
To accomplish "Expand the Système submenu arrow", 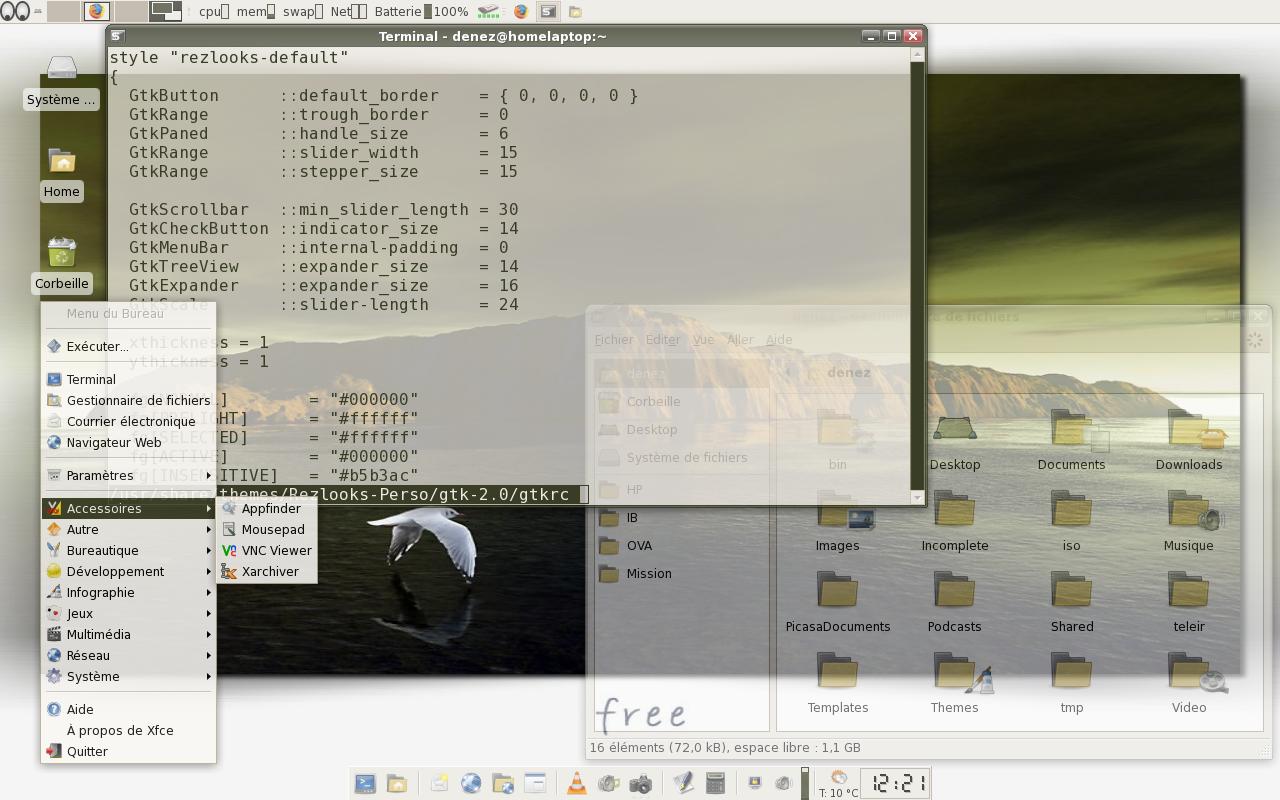I will click(209, 676).
